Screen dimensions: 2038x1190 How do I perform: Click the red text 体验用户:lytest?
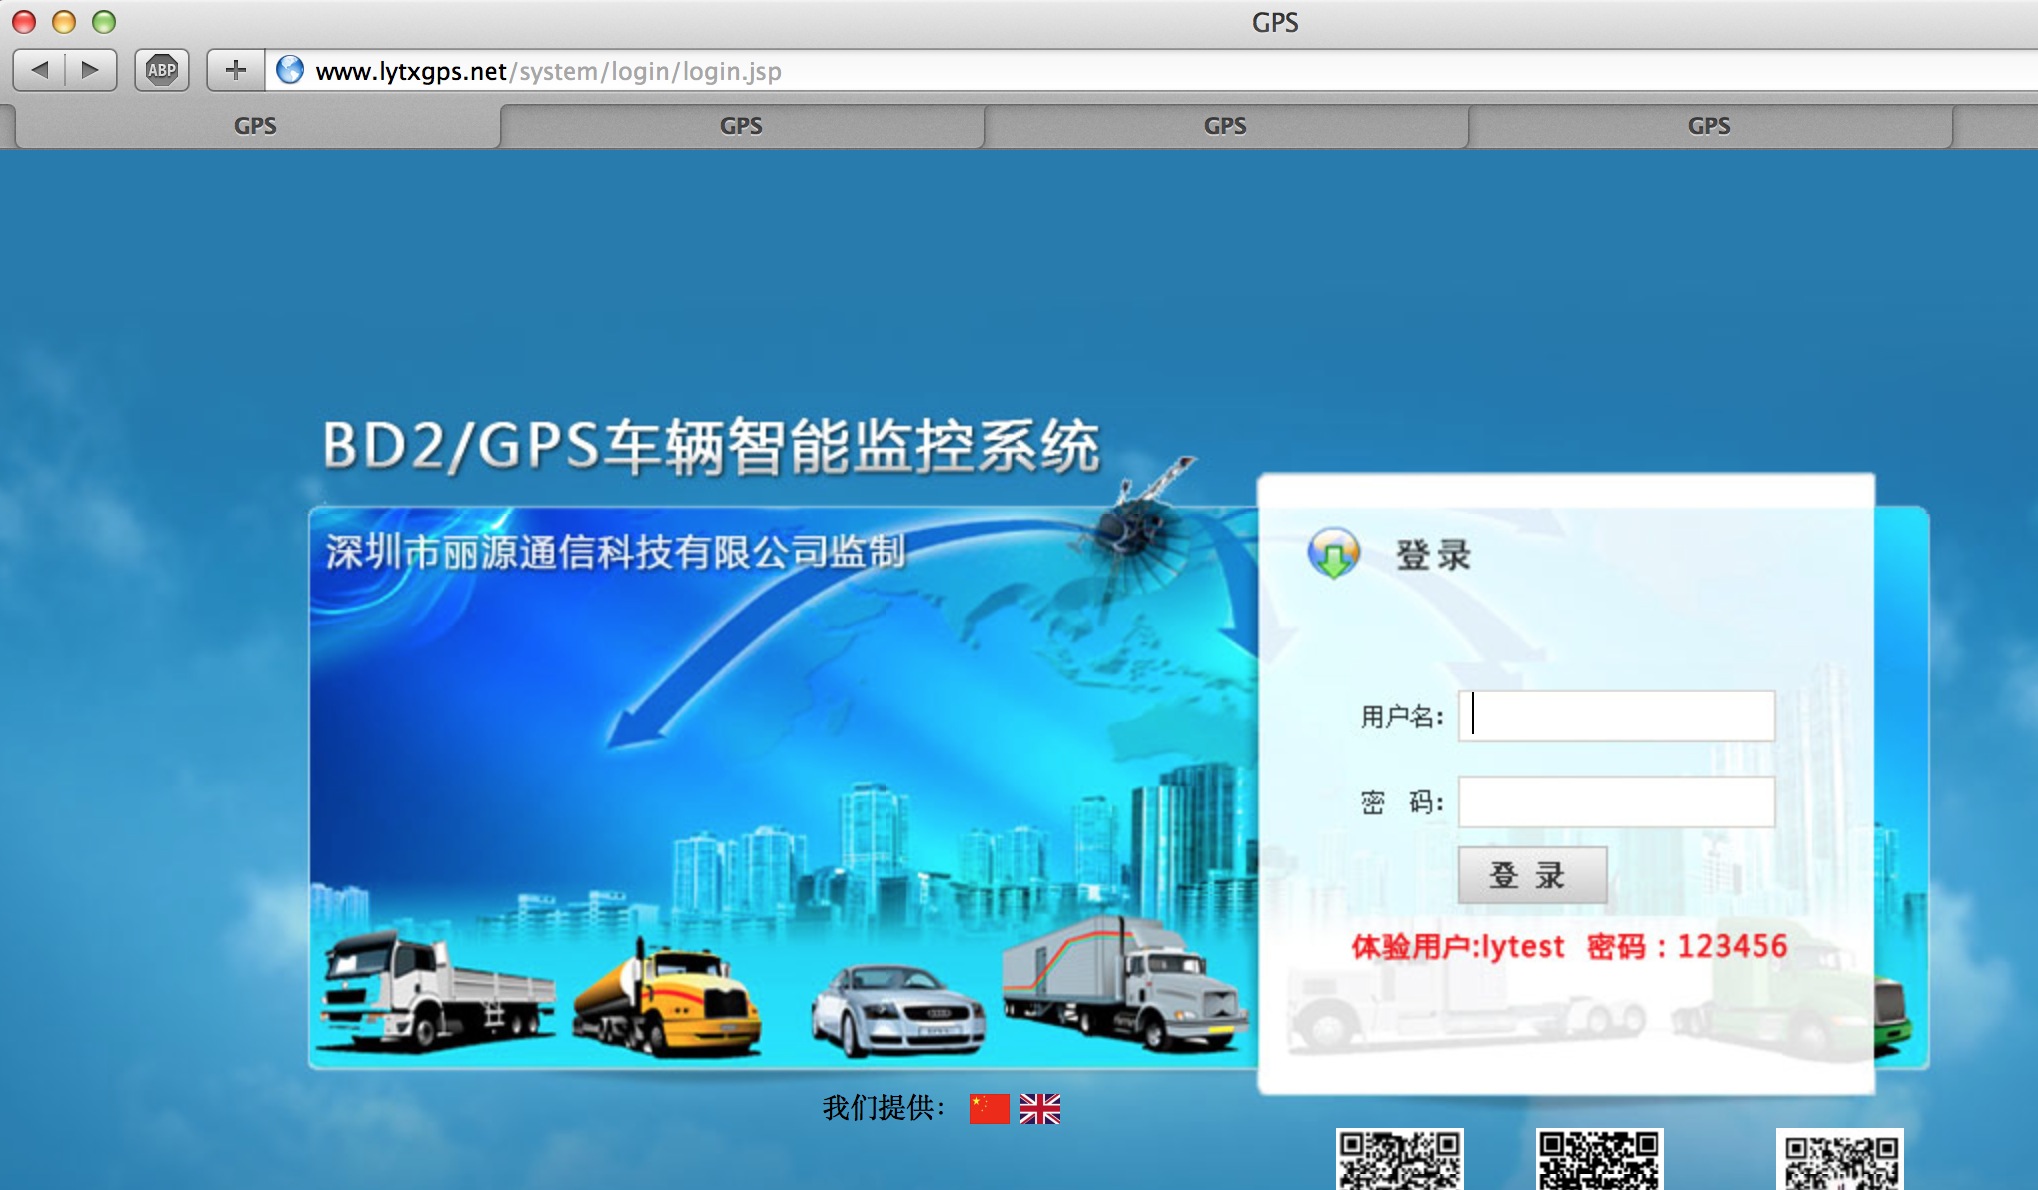point(1458,946)
